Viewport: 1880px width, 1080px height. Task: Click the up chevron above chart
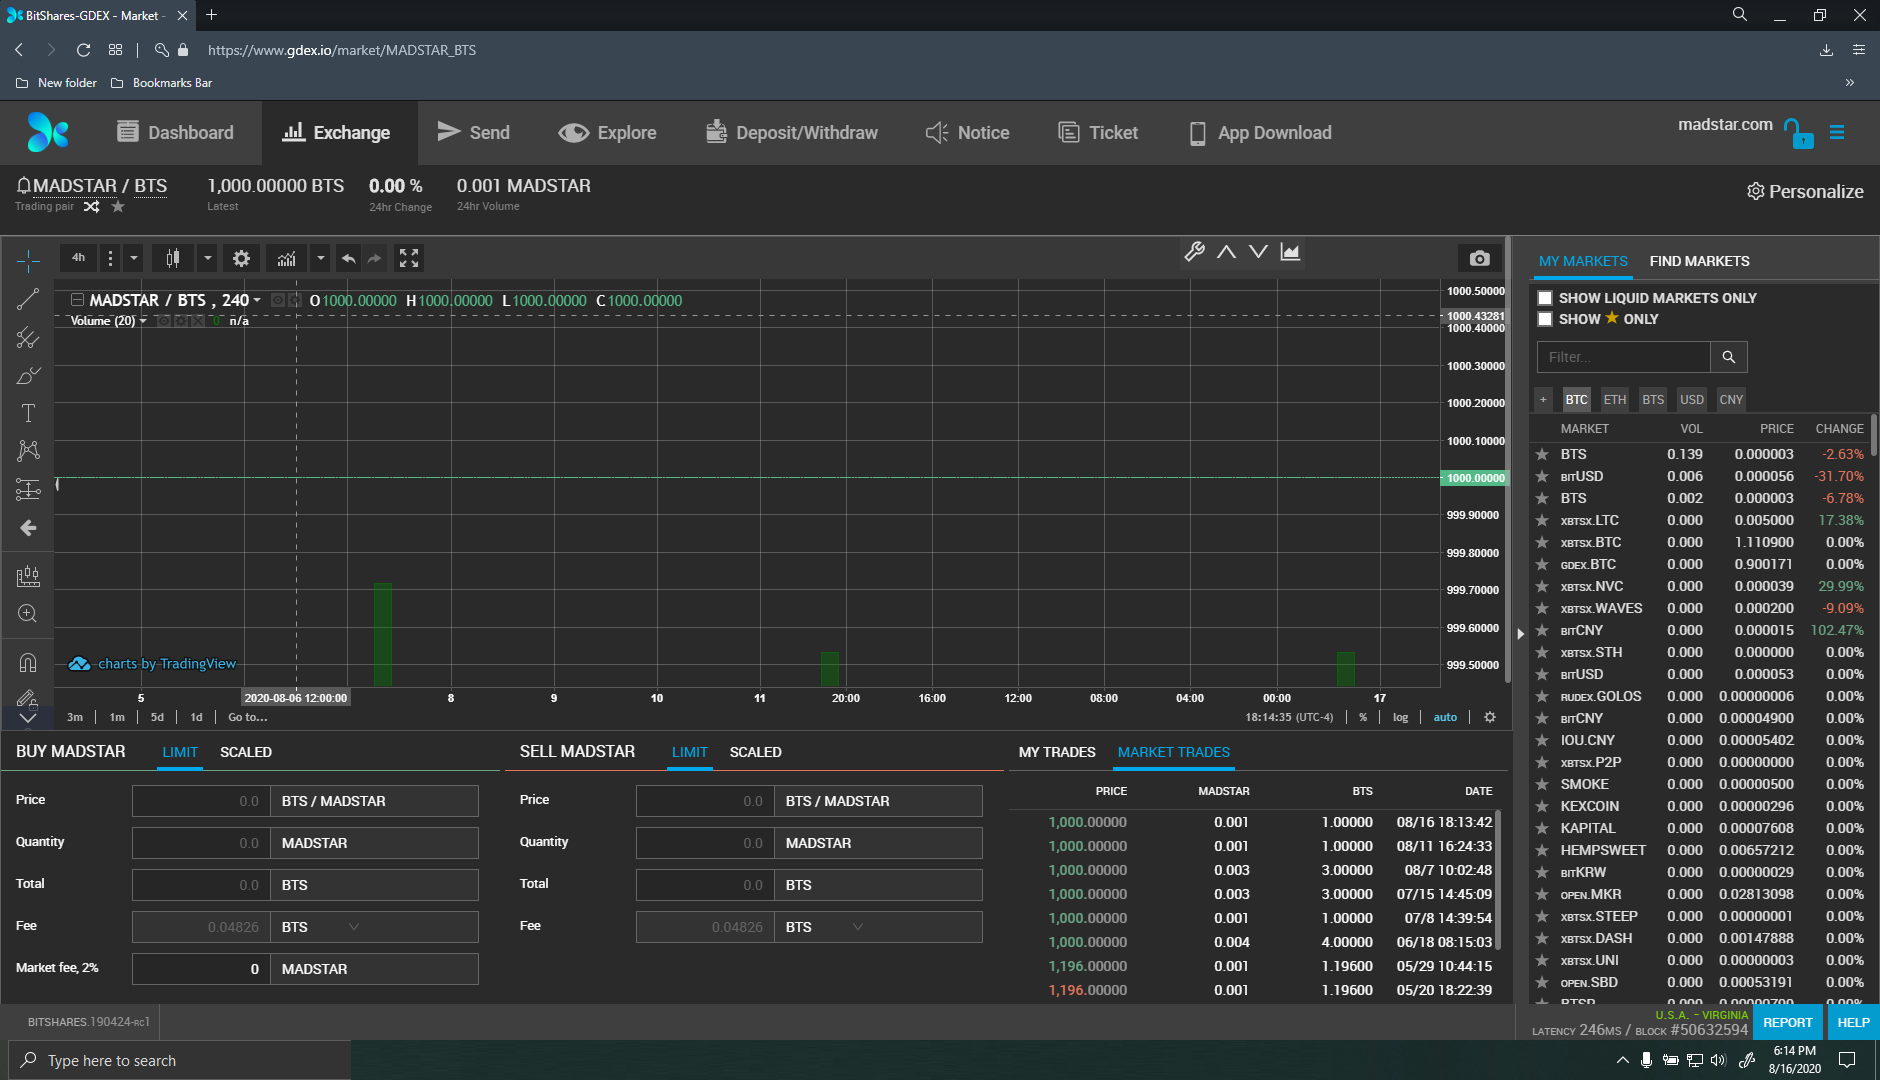1227,252
